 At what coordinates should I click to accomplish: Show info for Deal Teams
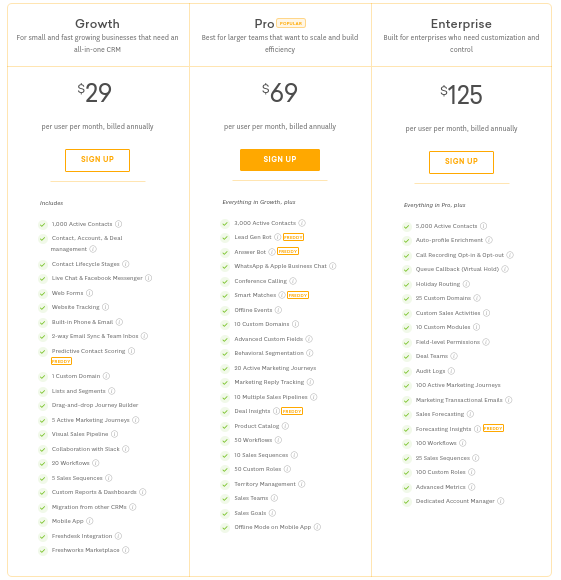click(x=454, y=356)
